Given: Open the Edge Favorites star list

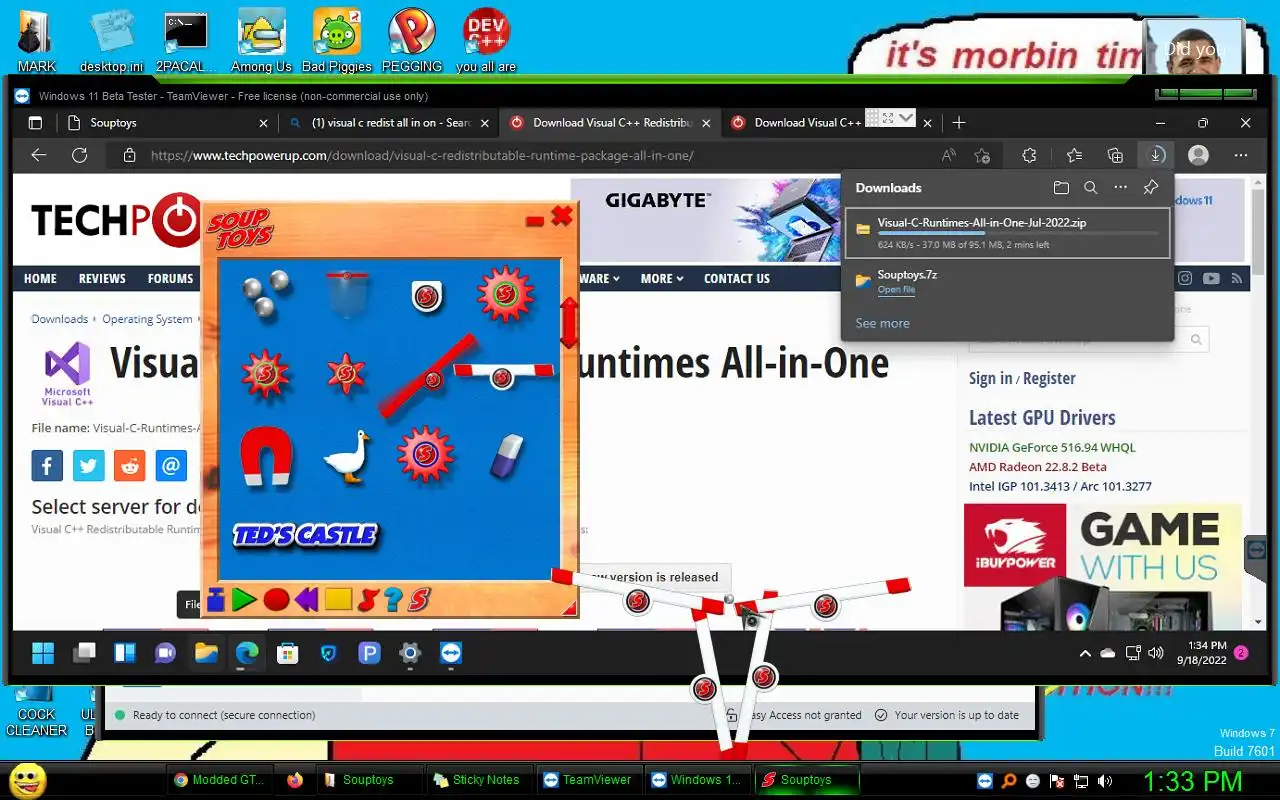Looking at the screenshot, I should [1074, 155].
